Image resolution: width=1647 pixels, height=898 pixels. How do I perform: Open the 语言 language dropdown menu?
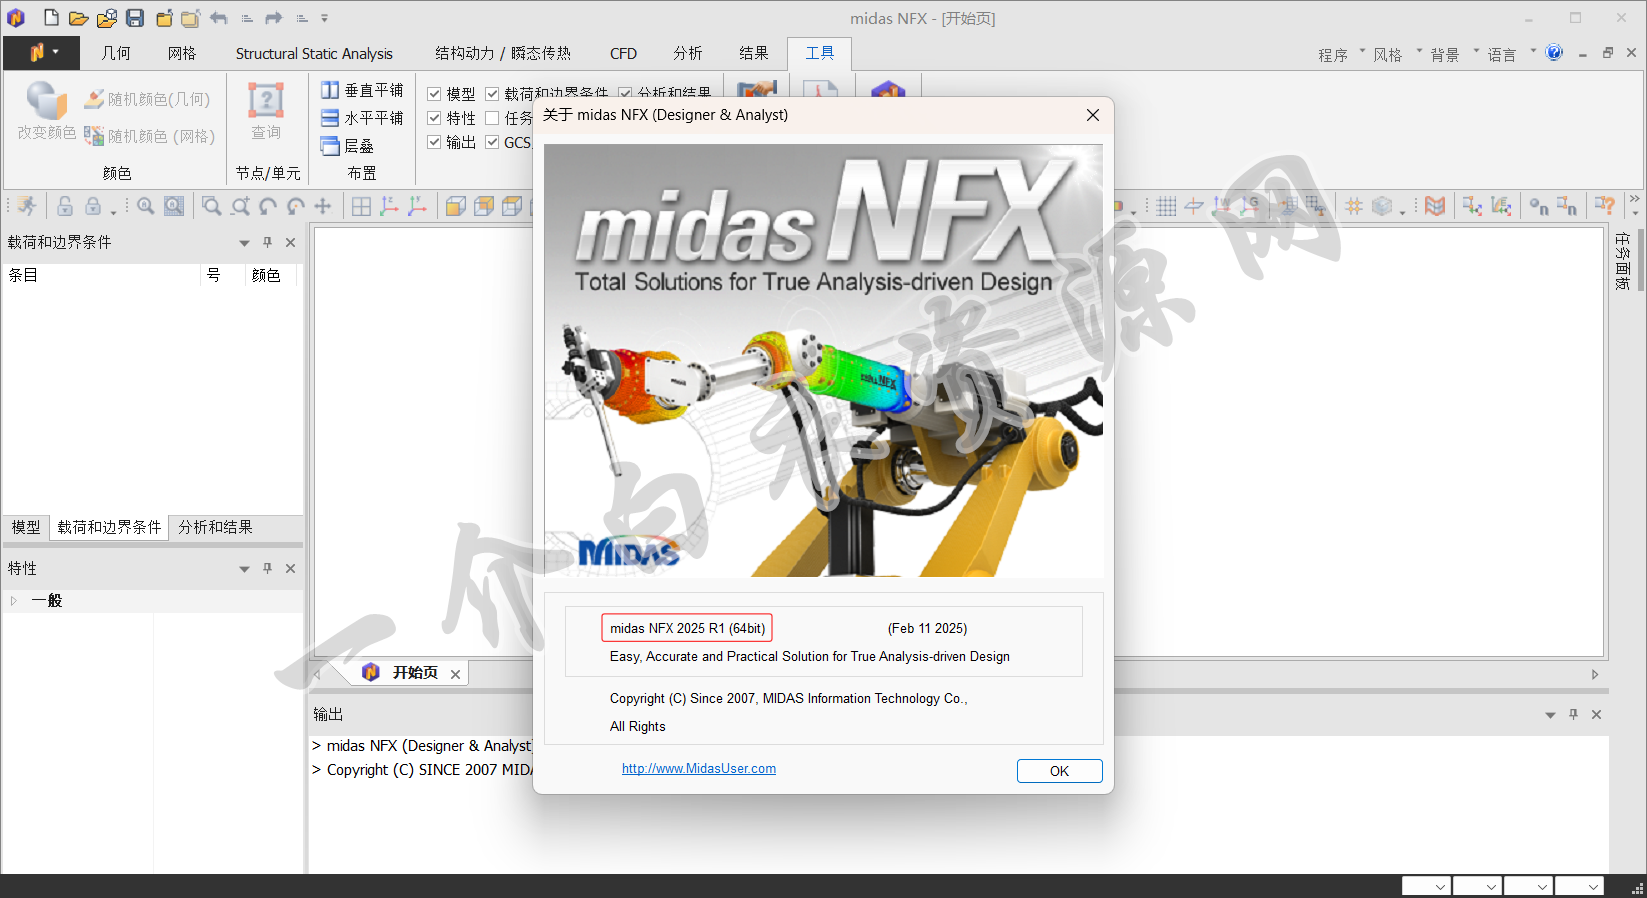coord(1510,54)
